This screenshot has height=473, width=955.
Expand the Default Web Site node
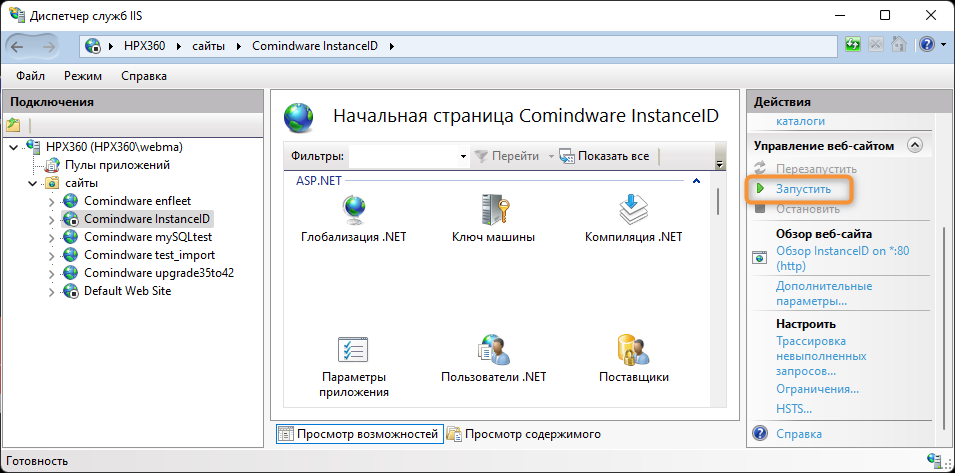52,291
